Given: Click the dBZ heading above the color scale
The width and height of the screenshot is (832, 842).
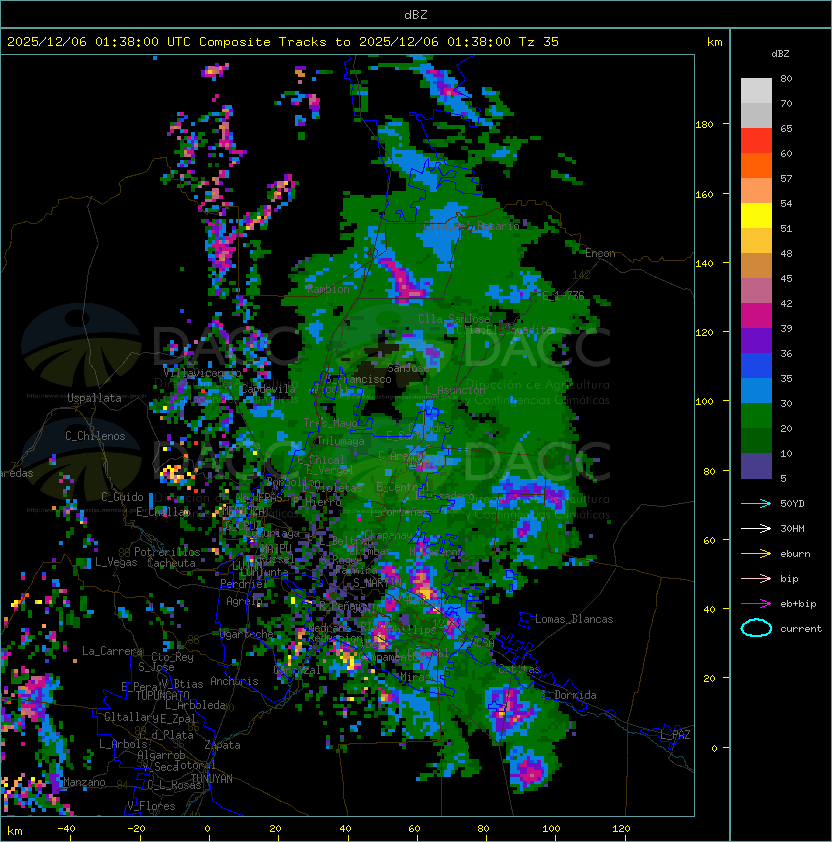Looking at the screenshot, I should point(780,54).
